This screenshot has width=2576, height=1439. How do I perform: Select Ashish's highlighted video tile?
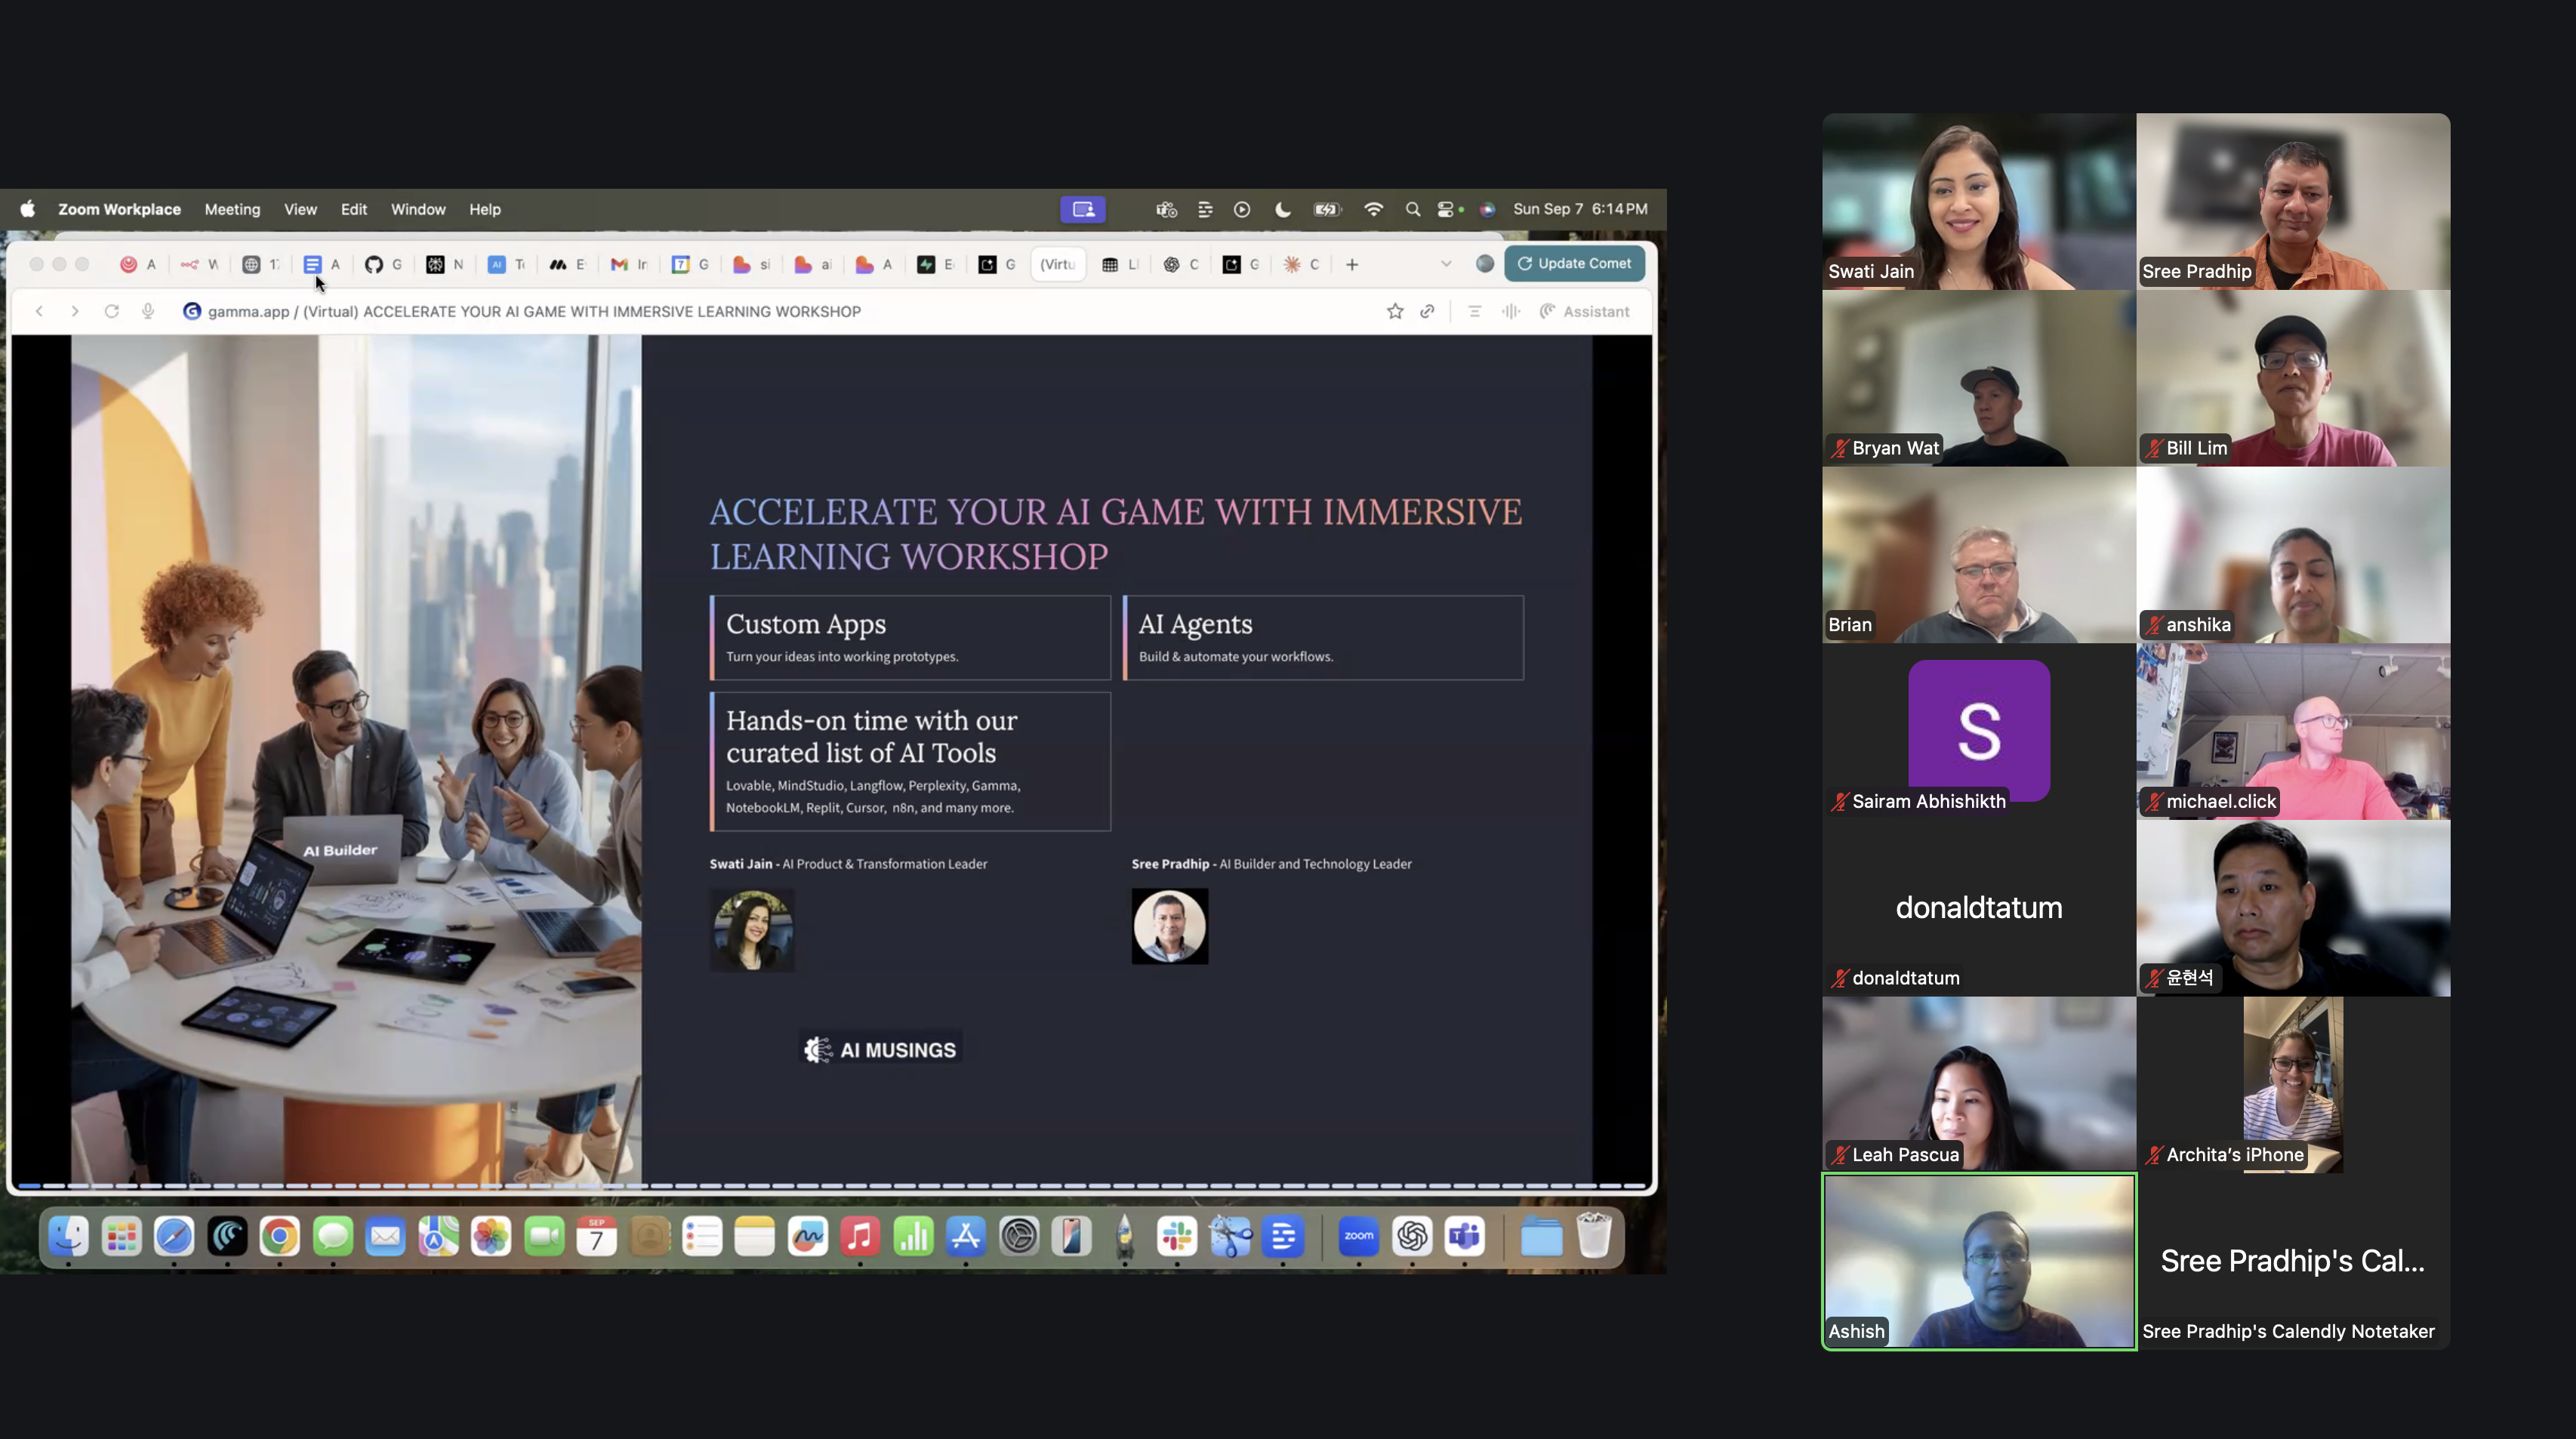pyautogui.click(x=1979, y=1261)
